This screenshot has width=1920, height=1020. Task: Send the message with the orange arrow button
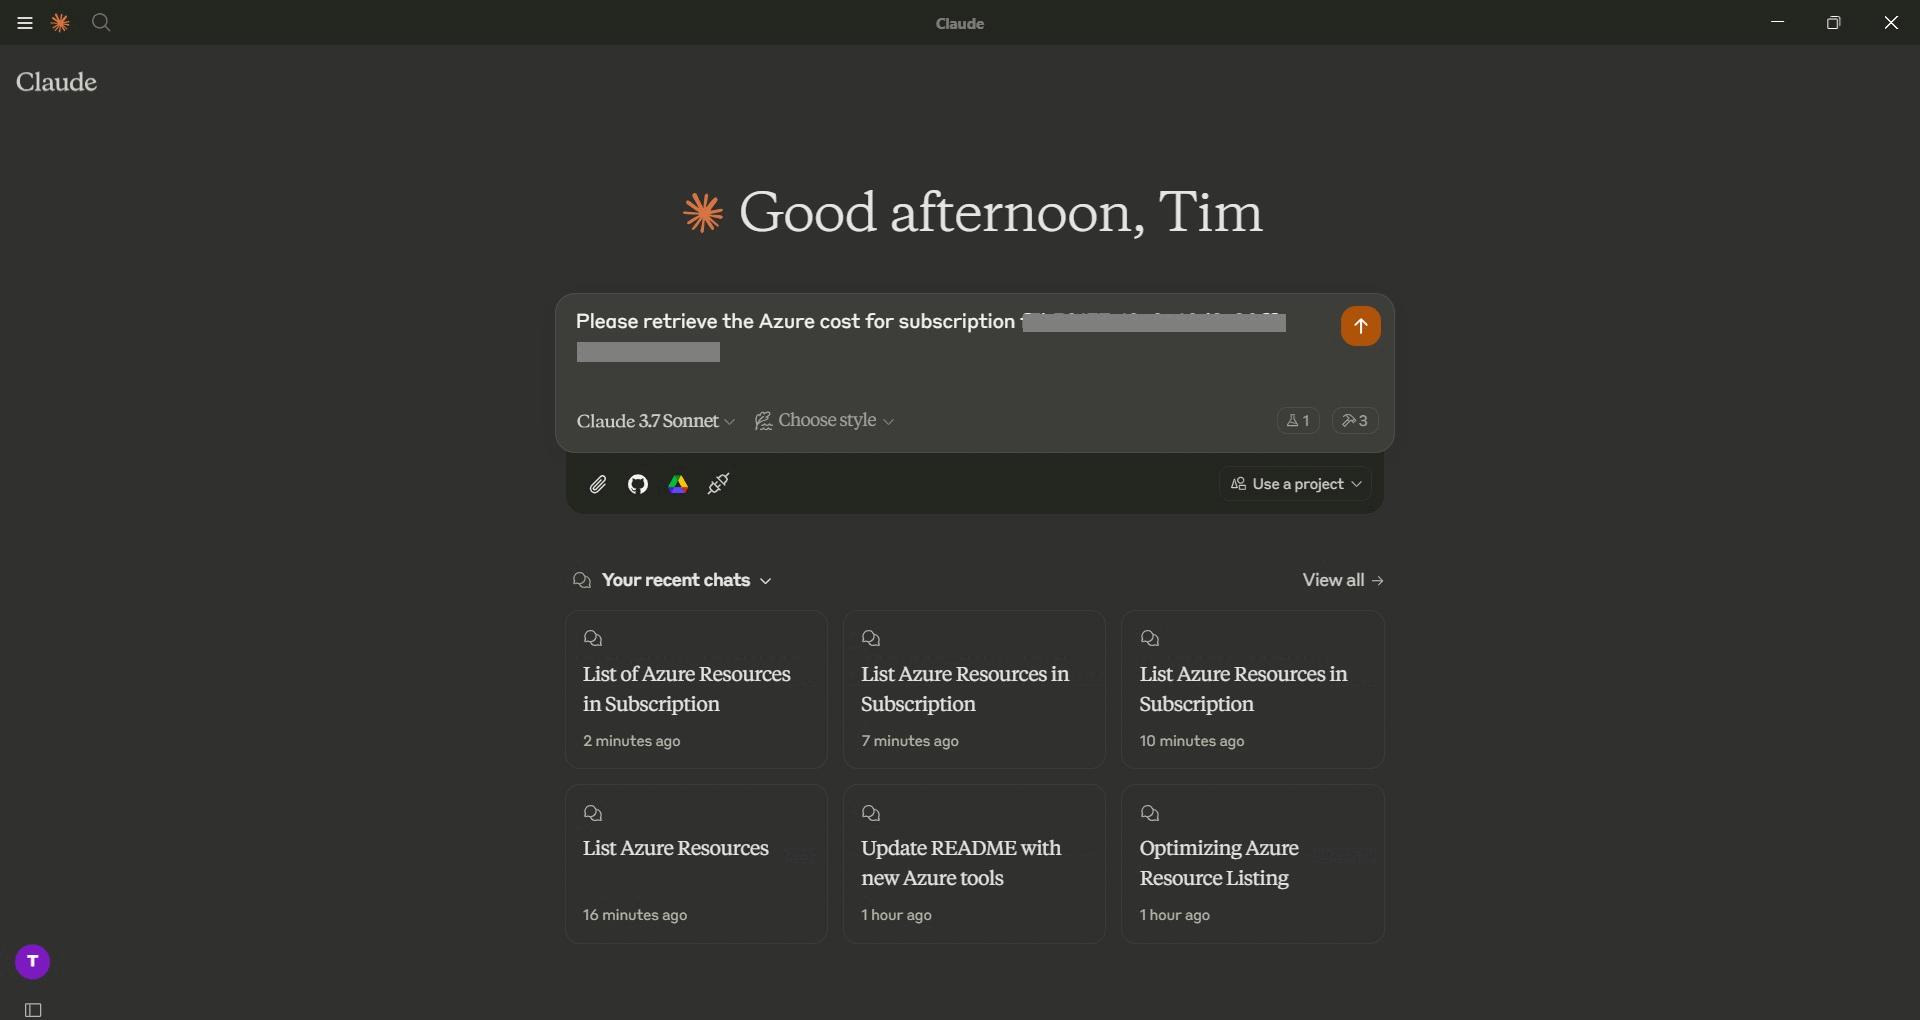[1360, 326]
